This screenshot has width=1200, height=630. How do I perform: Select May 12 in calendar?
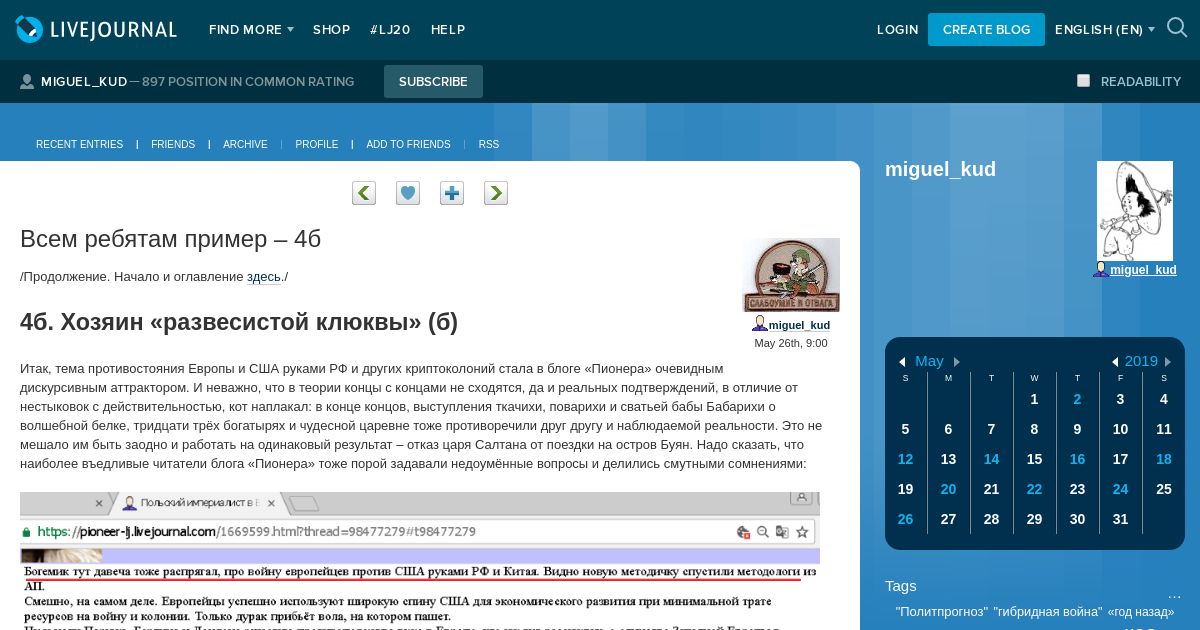point(905,459)
